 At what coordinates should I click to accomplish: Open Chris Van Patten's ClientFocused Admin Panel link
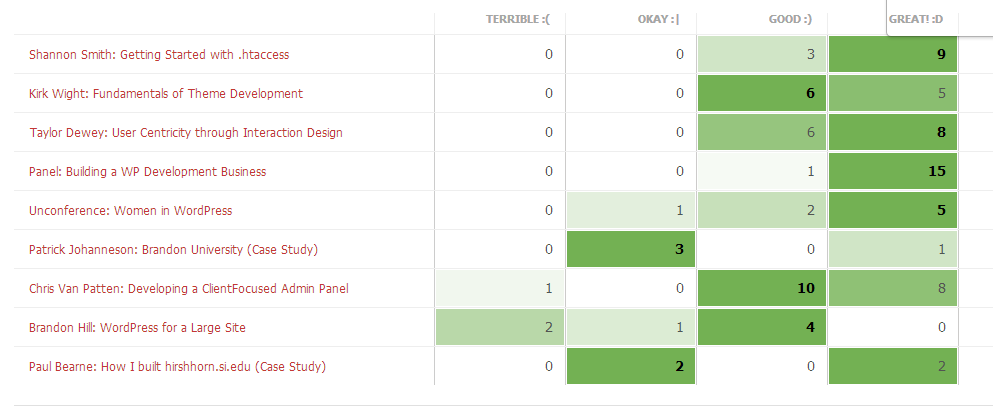tap(189, 289)
